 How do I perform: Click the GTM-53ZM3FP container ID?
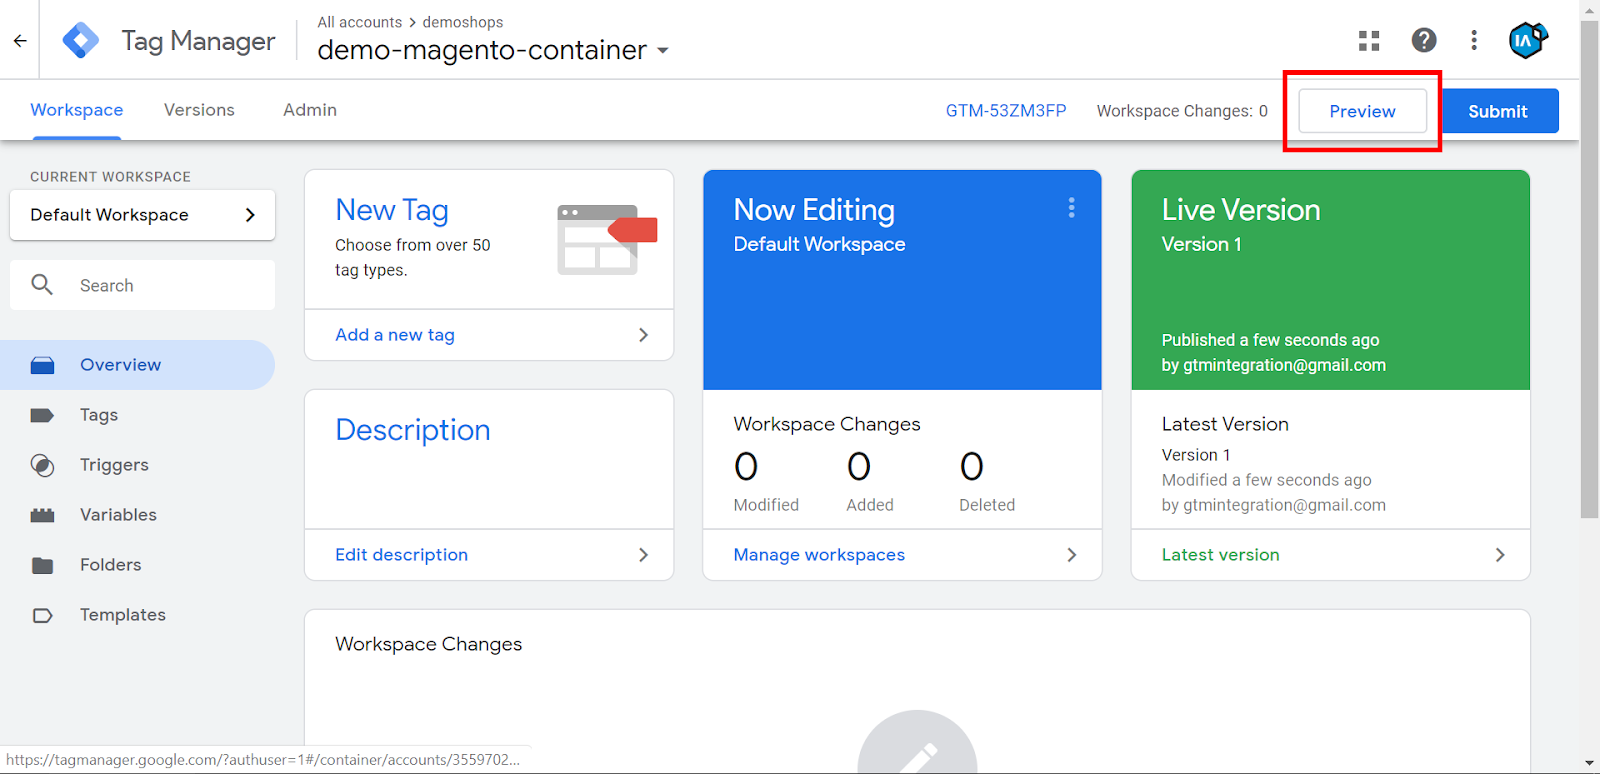1005,111
